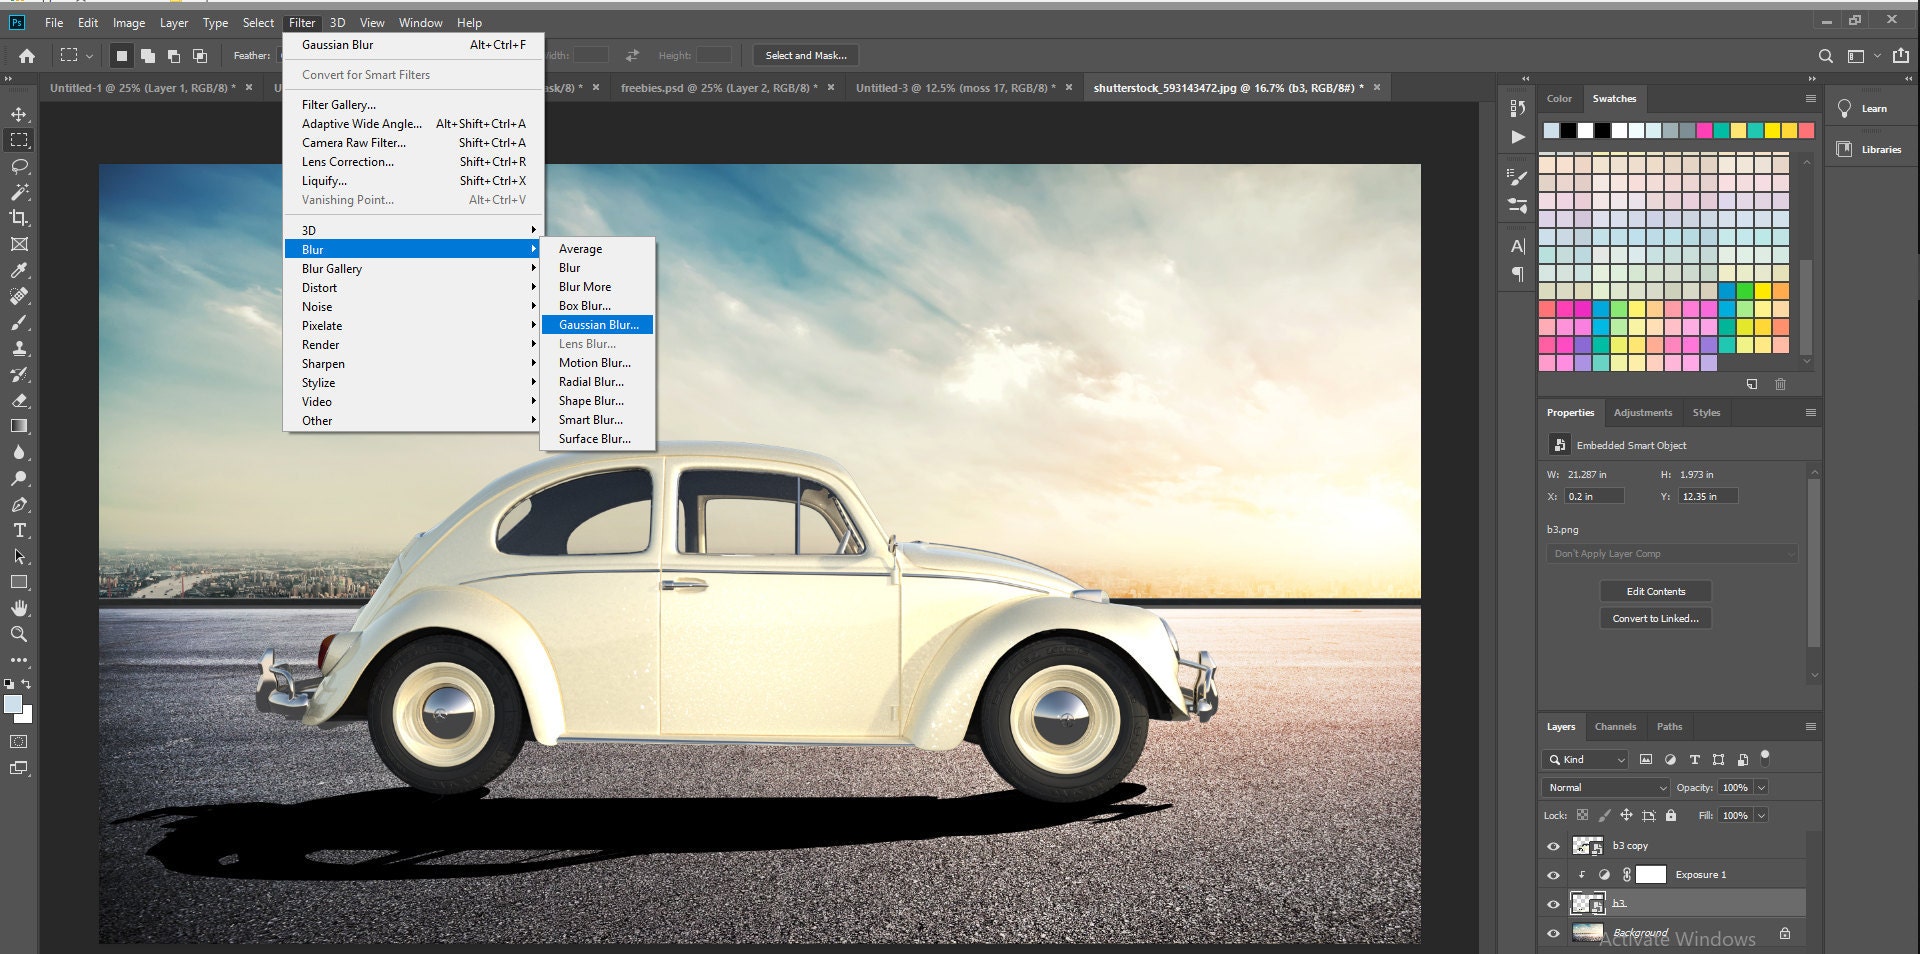
Task: Hide the b3 copy layer
Action: coord(1553,846)
